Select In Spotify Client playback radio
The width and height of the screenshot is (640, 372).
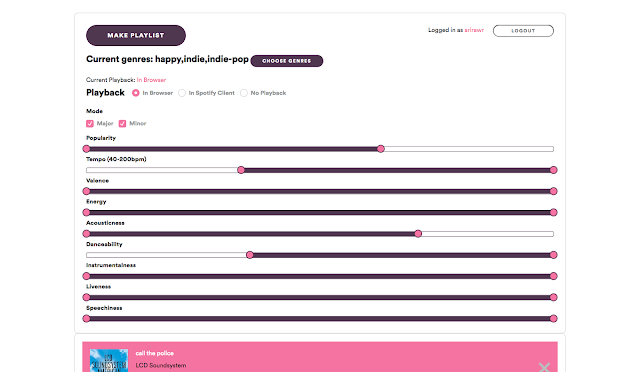pyautogui.click(x=182, y=93)
